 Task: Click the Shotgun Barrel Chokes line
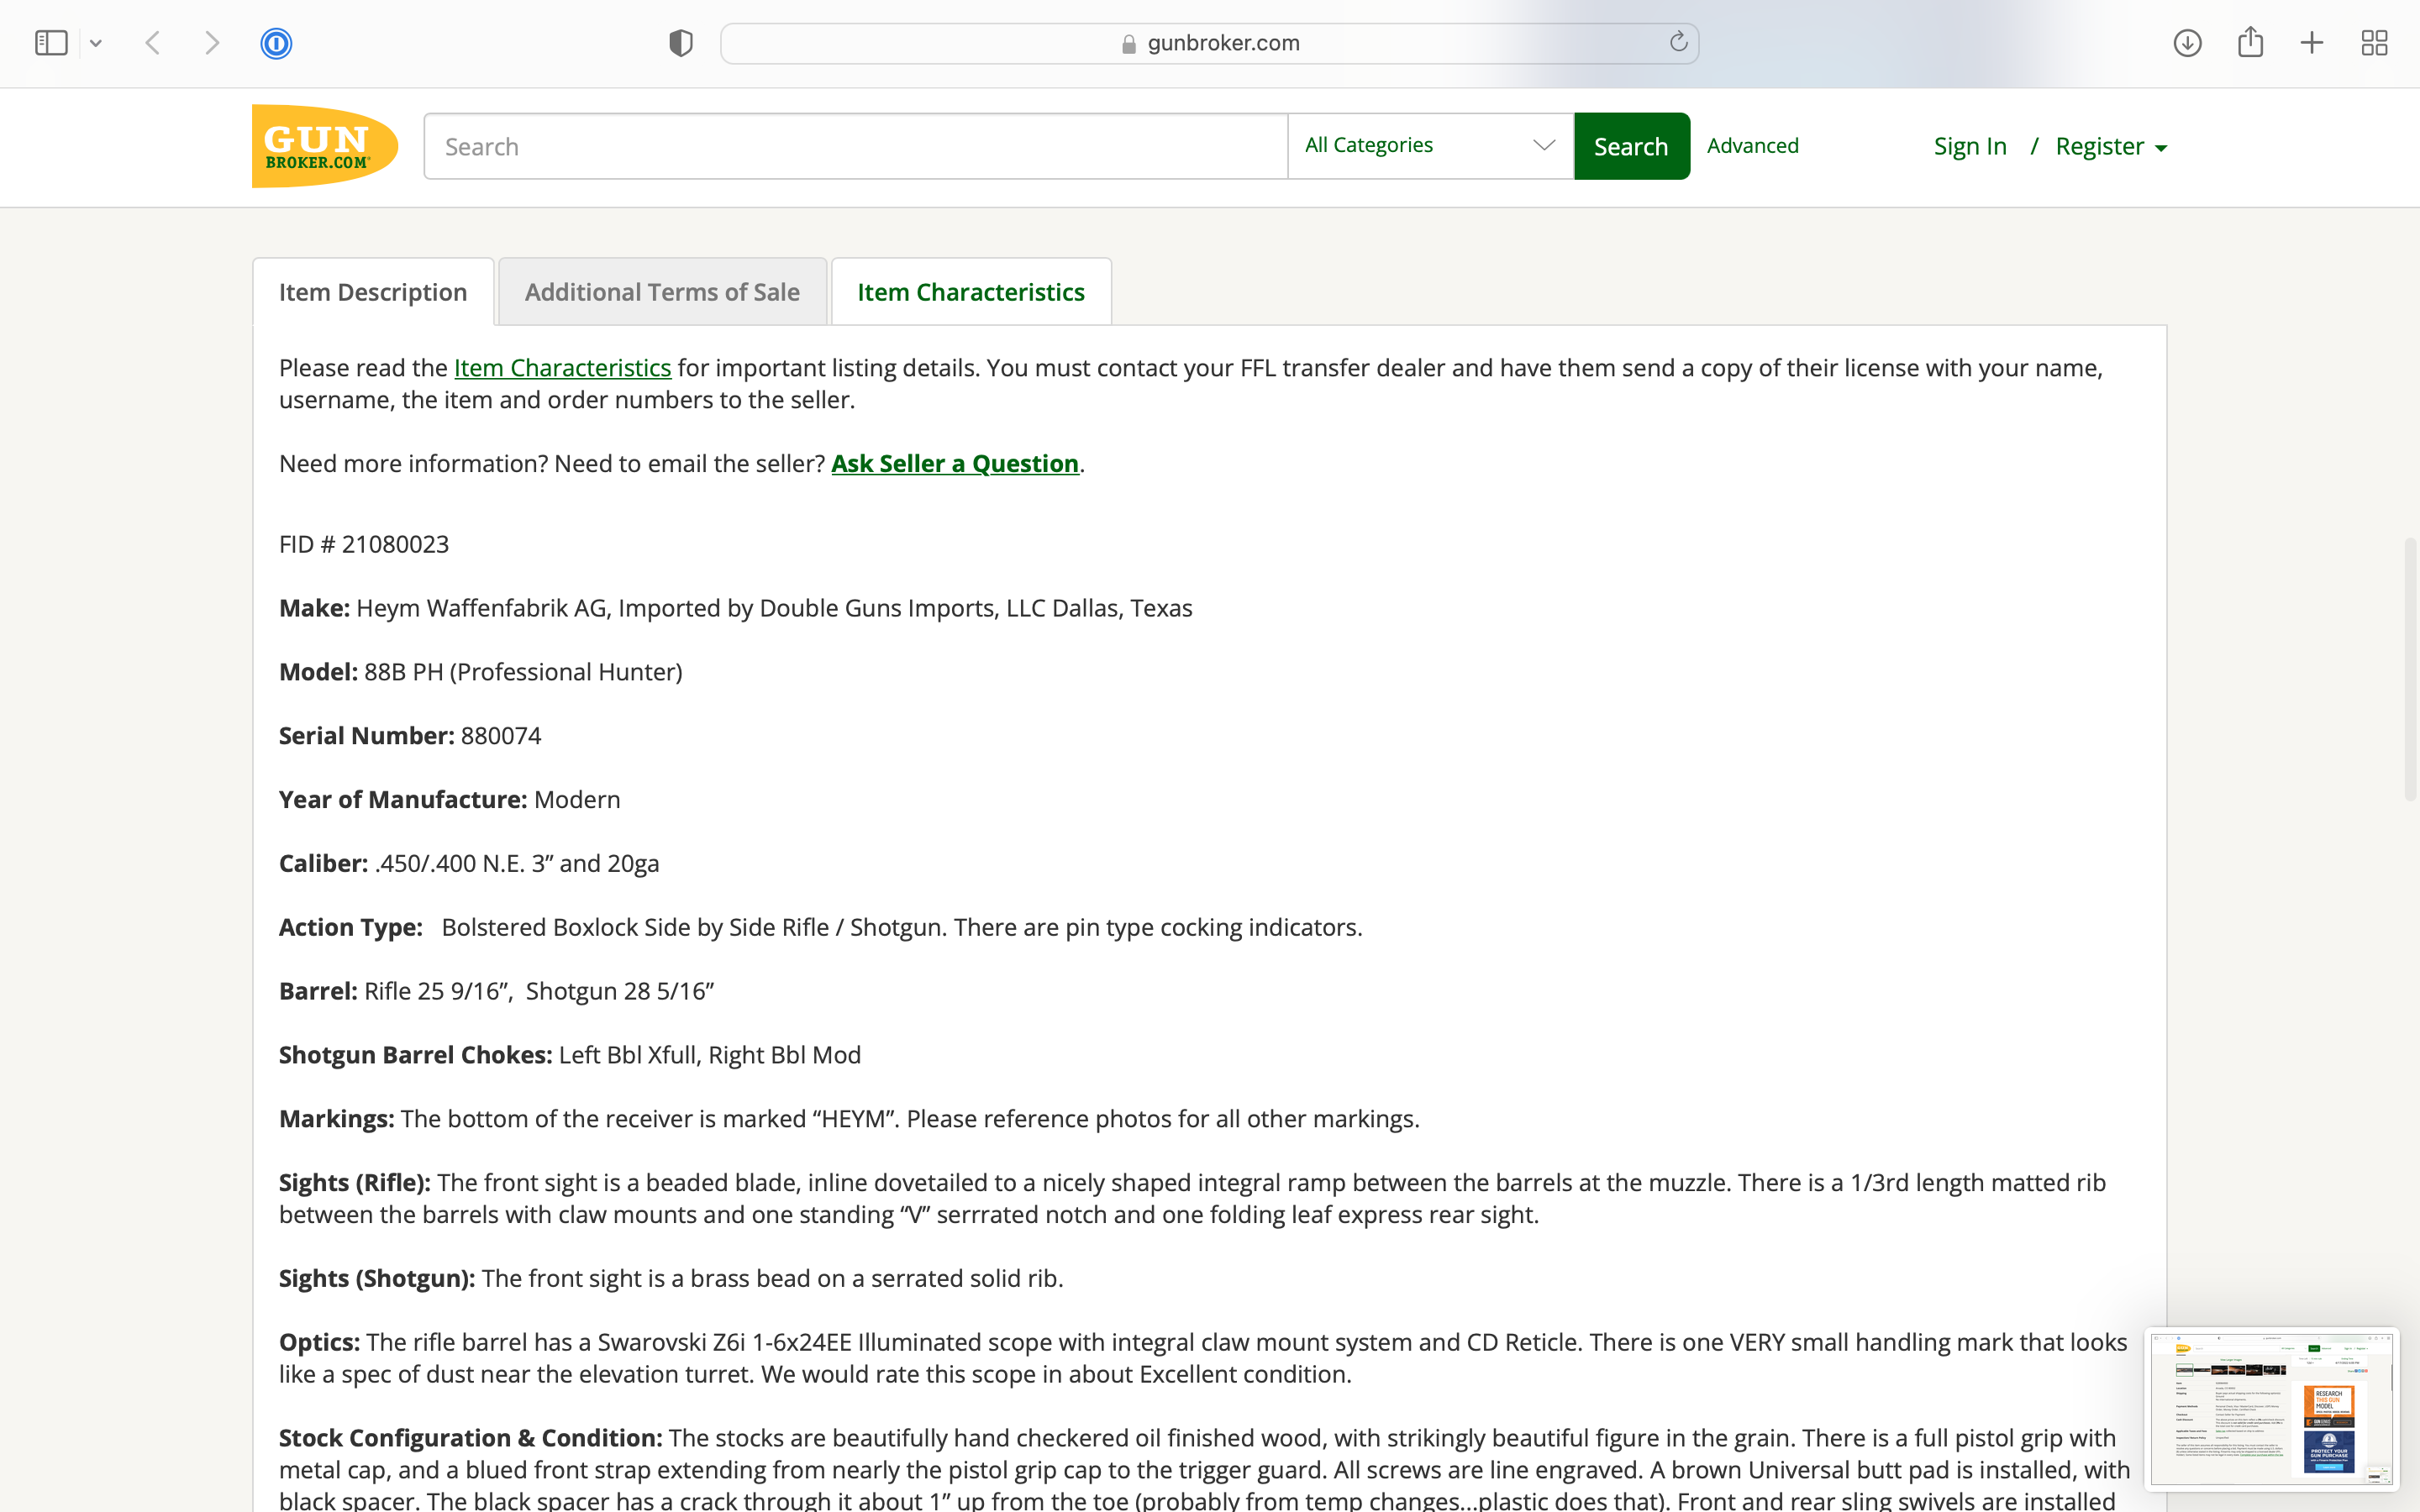(x=570, y=1055)
